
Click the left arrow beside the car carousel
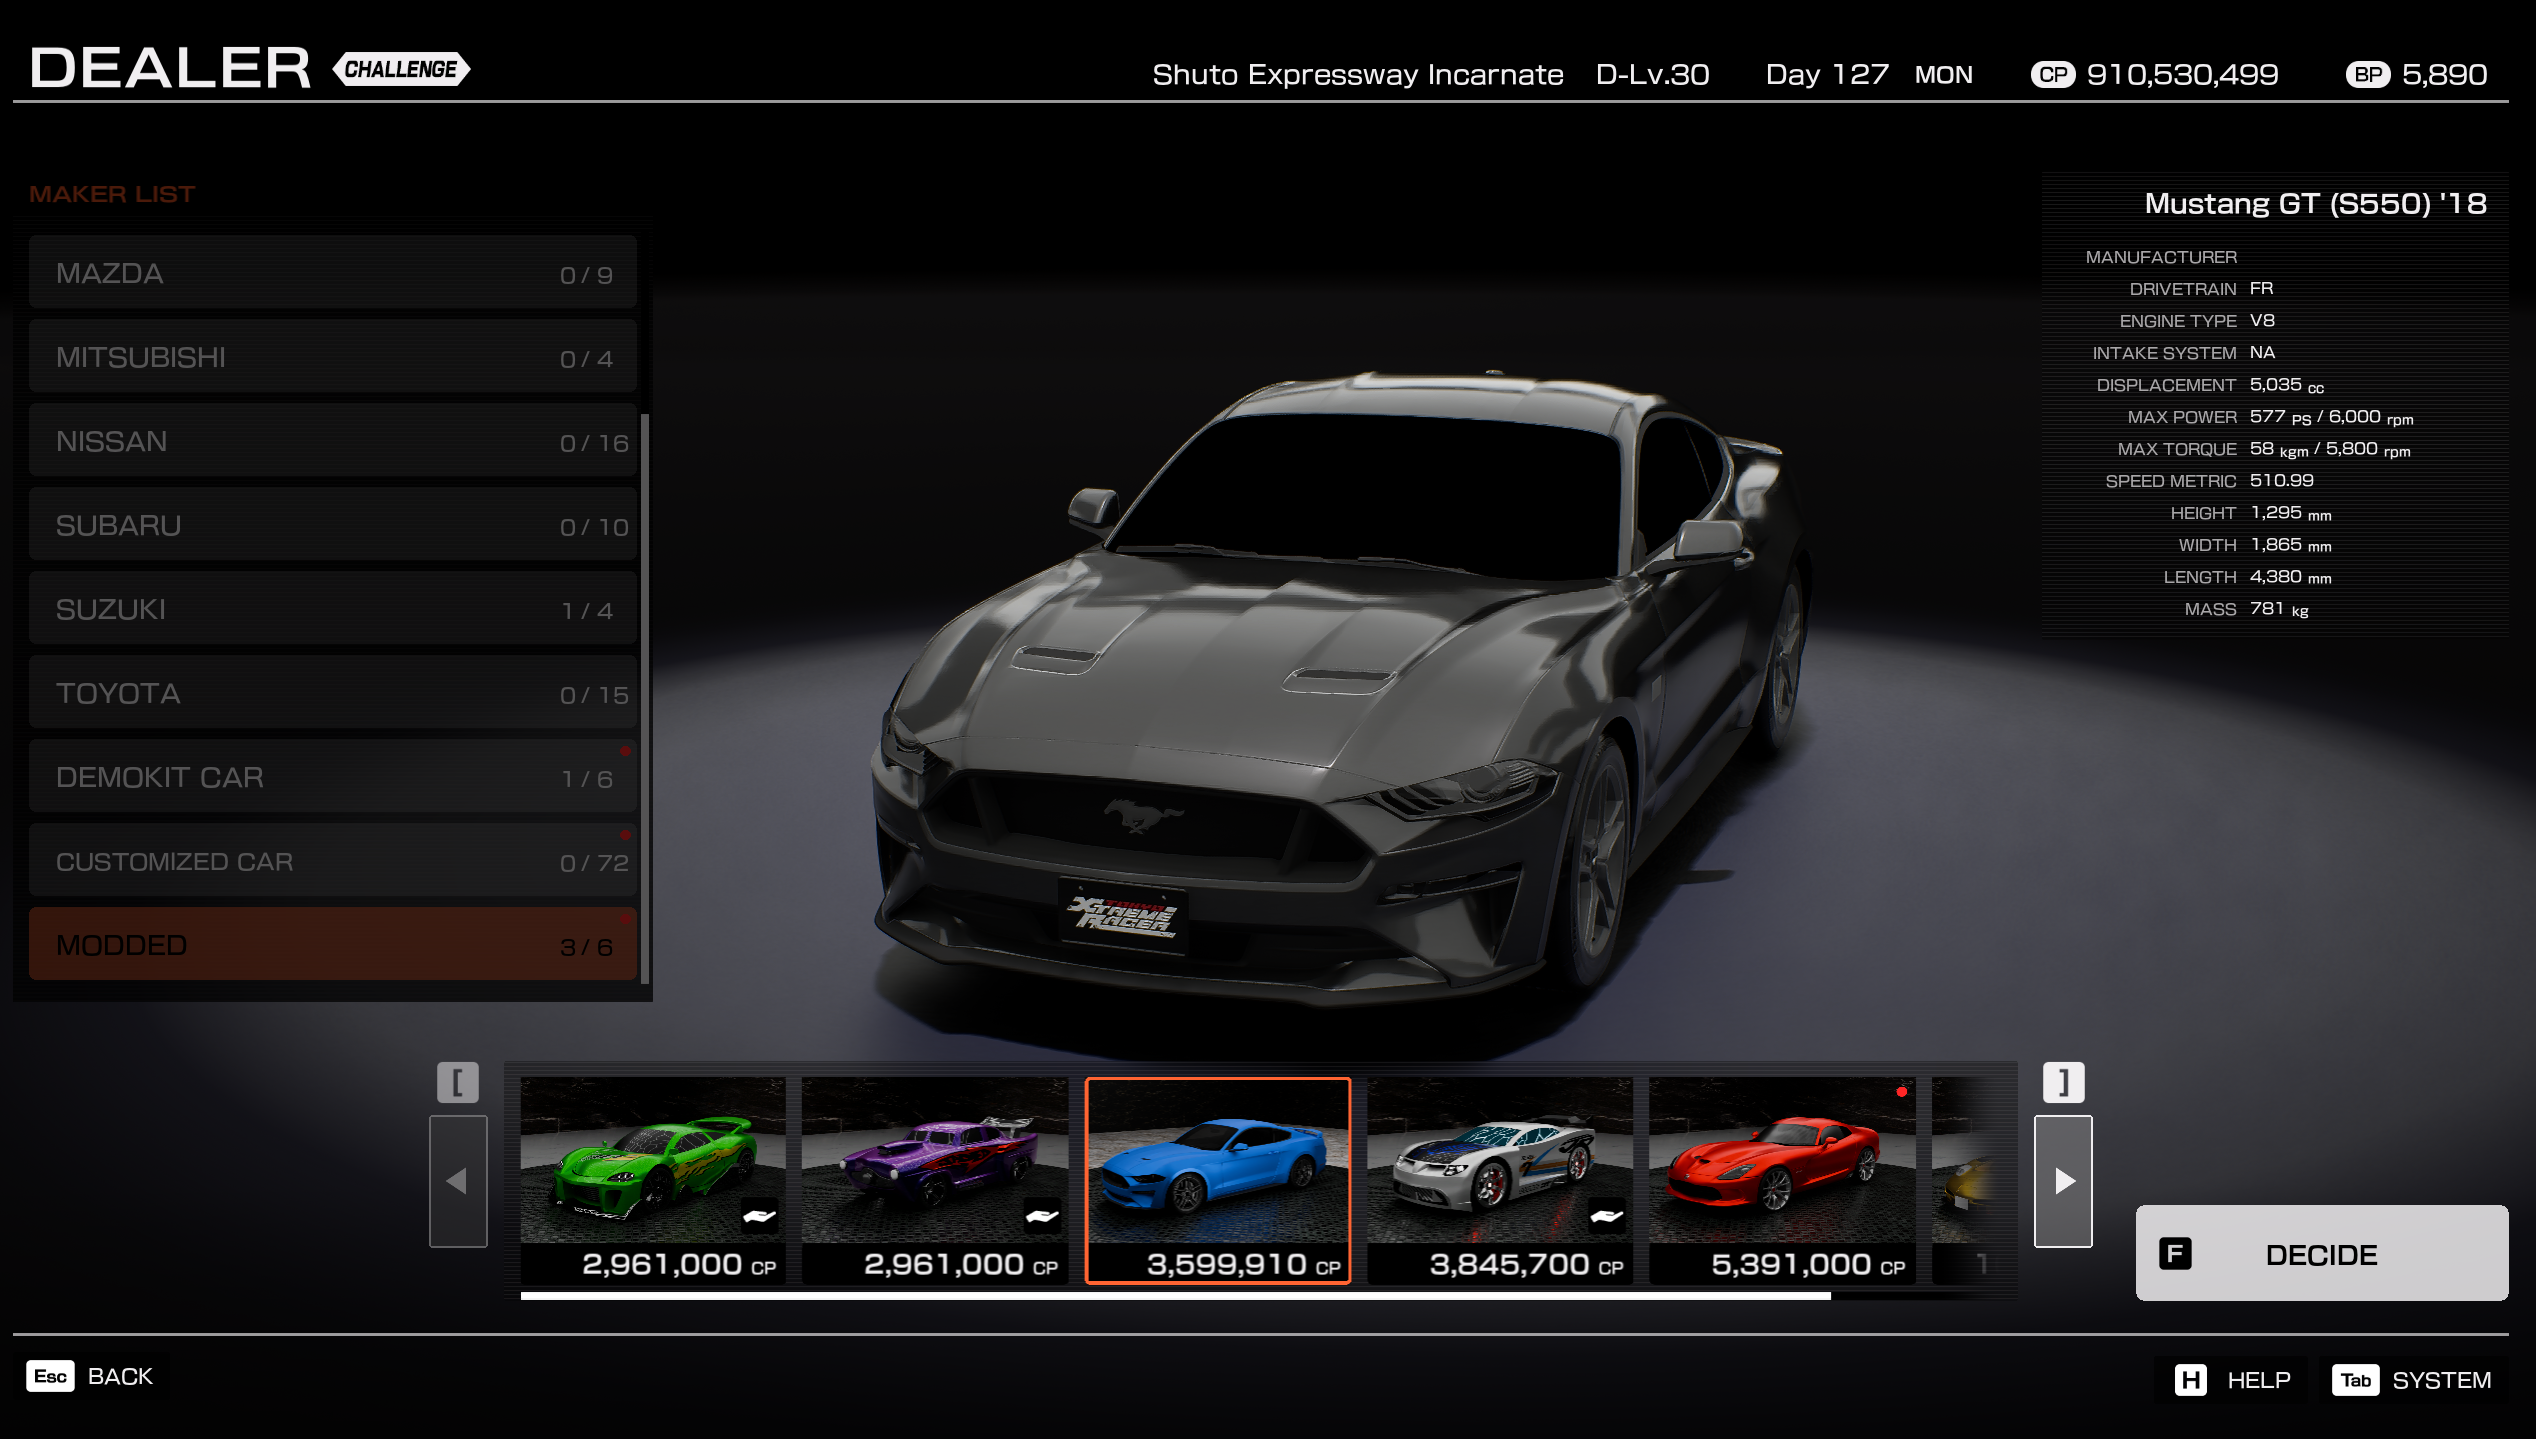[x=458, y=1180]
